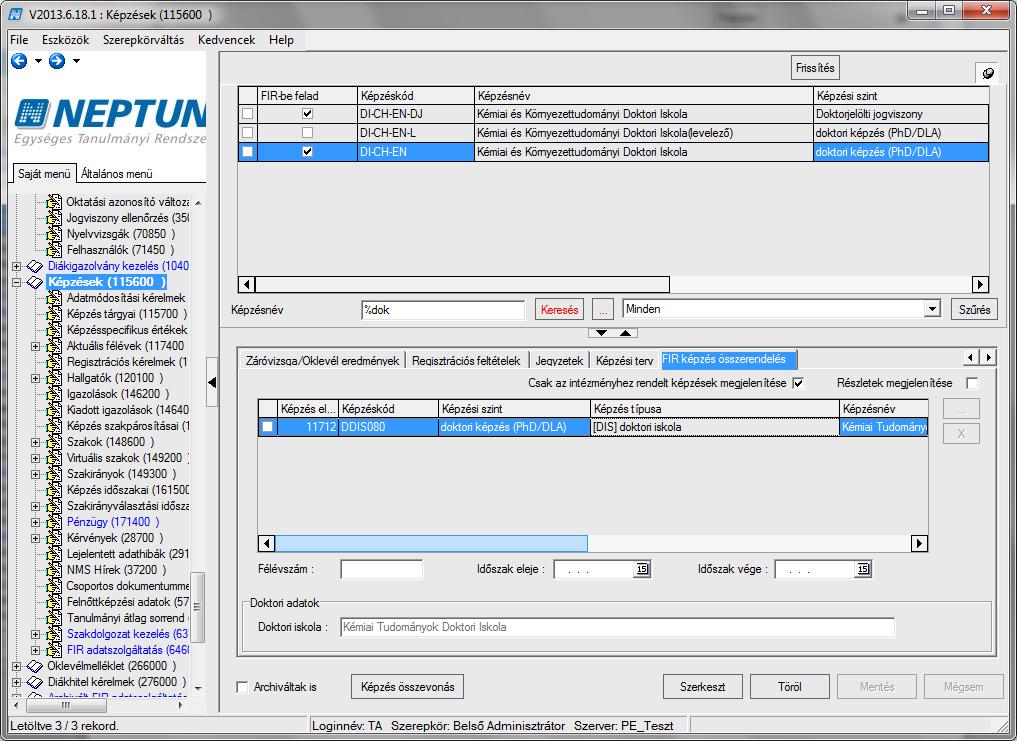This screenshot has width=1017, height=741.
Task: Click the icon next to NMS Hírek (37200)
Action: click(x=54, y=570)
